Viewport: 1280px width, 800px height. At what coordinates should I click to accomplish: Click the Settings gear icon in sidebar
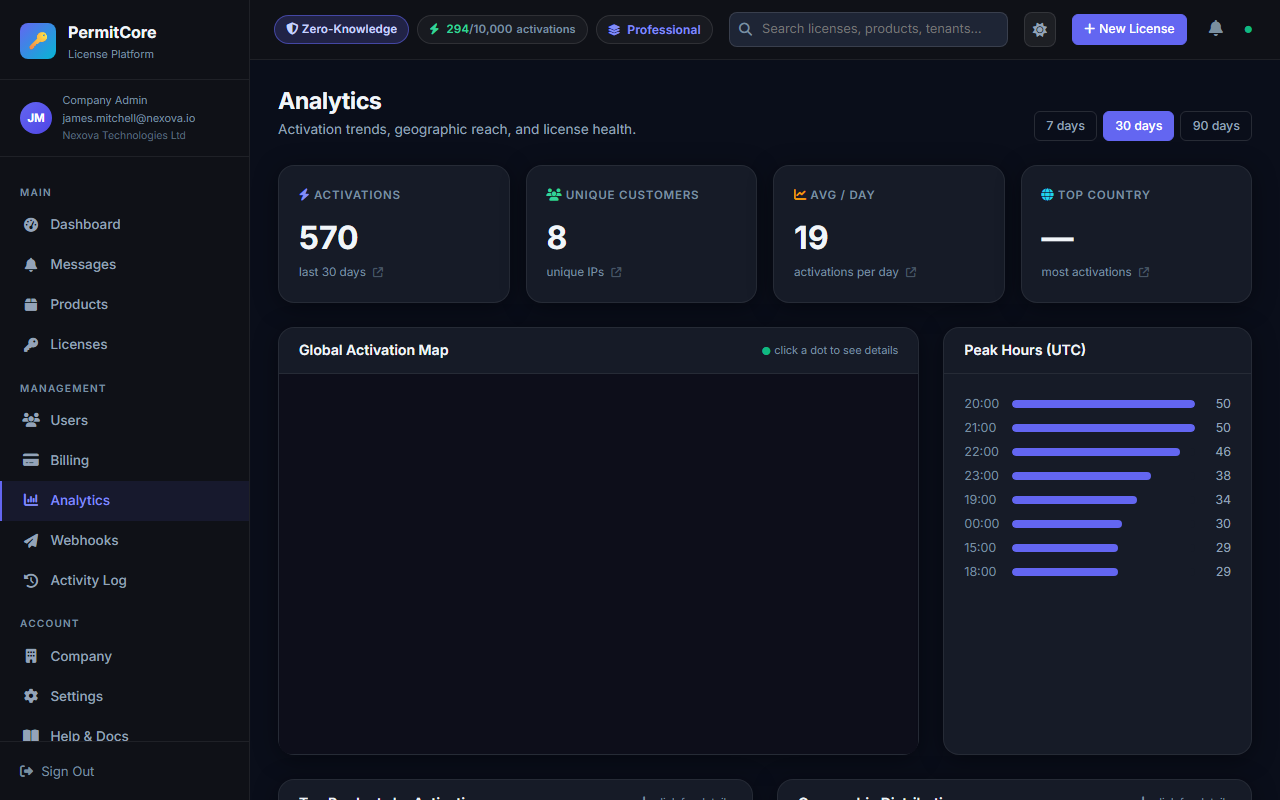click(31, 696)
